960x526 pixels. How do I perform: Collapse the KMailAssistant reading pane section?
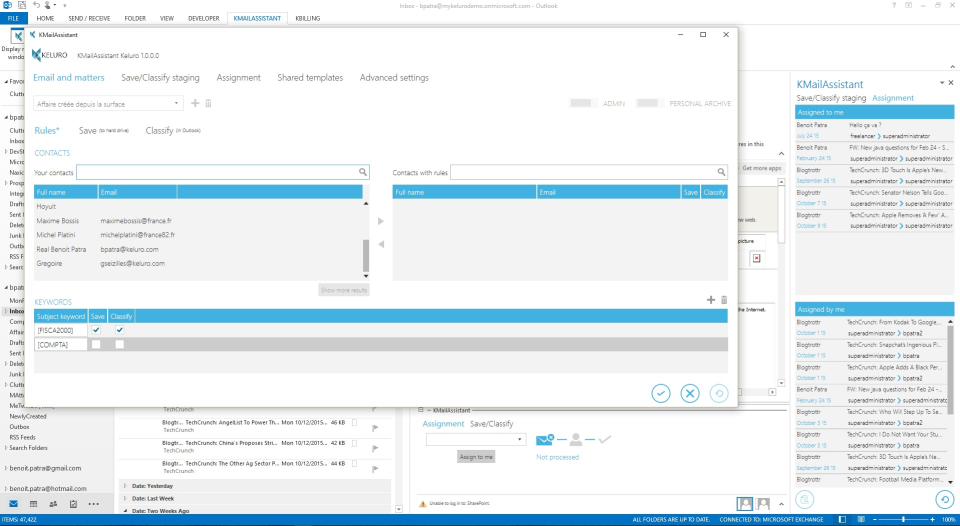pyautogui.click(x=421, y=410)
